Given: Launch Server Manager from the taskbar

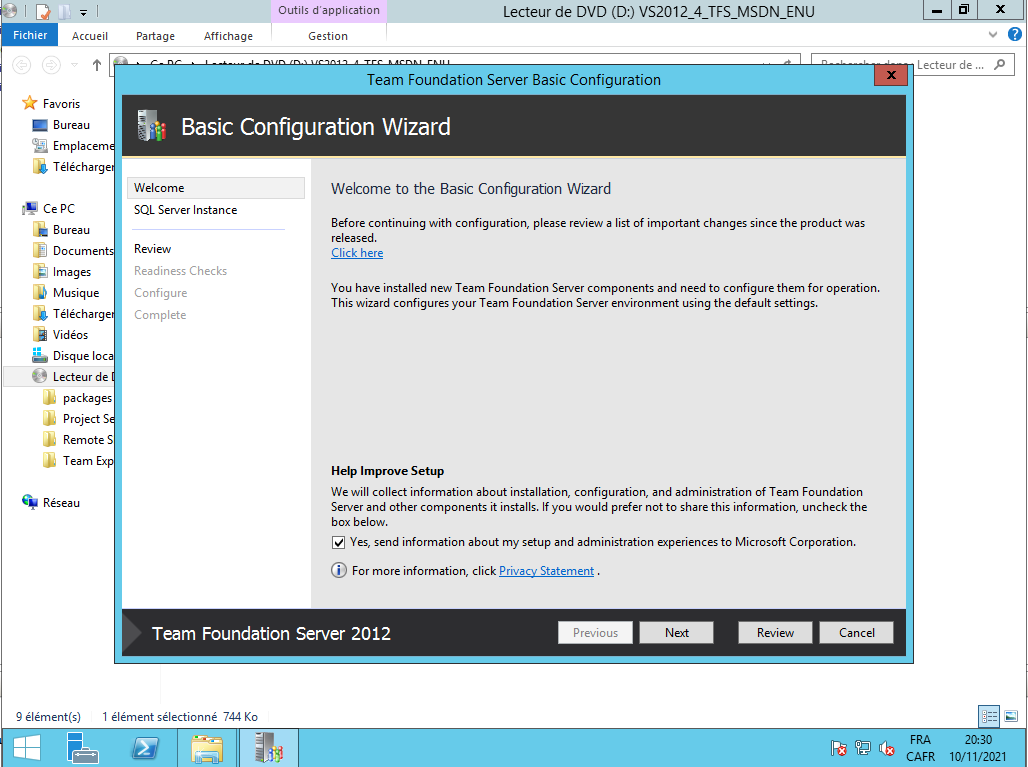Looking at the screenshot, I should tap(83, 748).
